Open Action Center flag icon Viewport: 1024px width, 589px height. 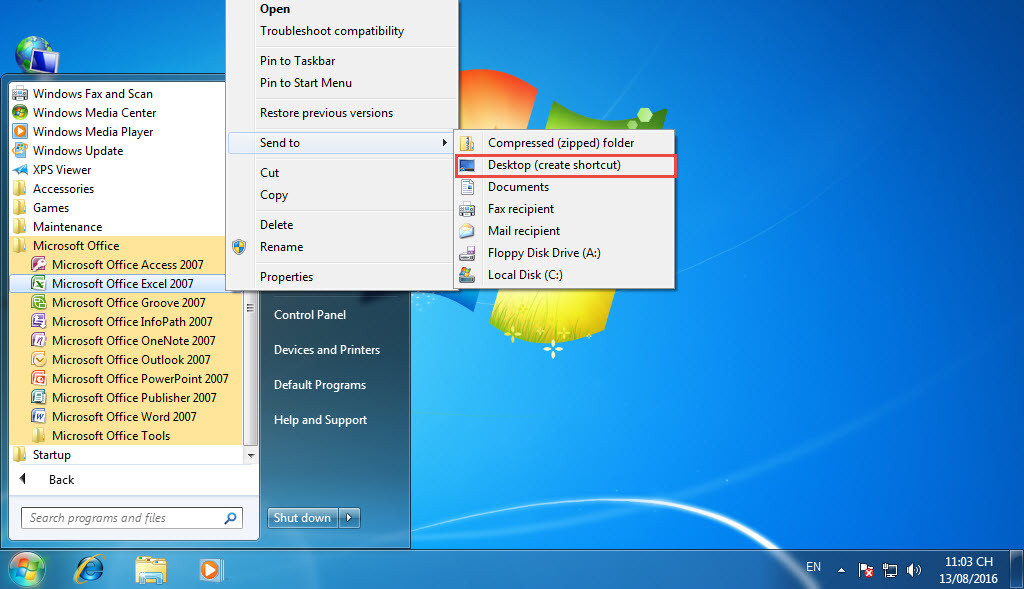(x=865, y=570)
